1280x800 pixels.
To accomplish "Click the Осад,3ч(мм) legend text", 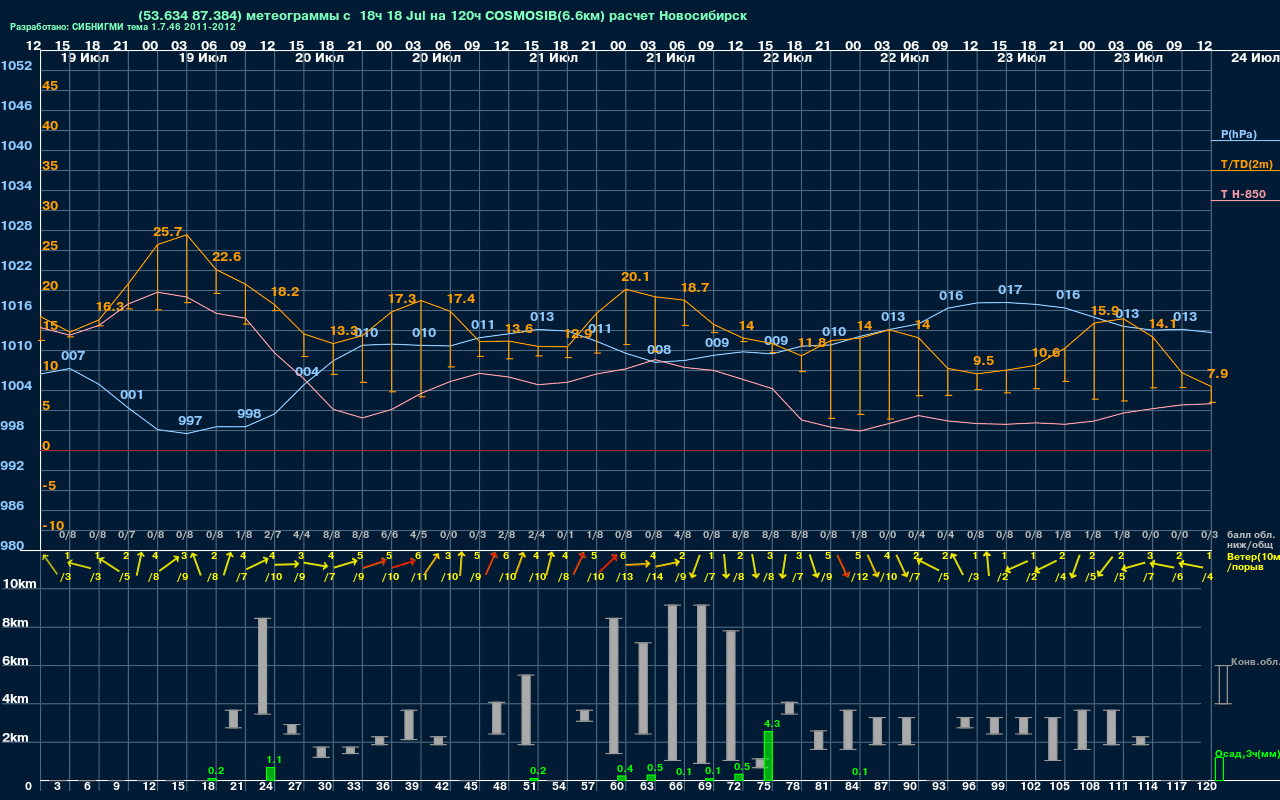I will [x=1246, y=753].
